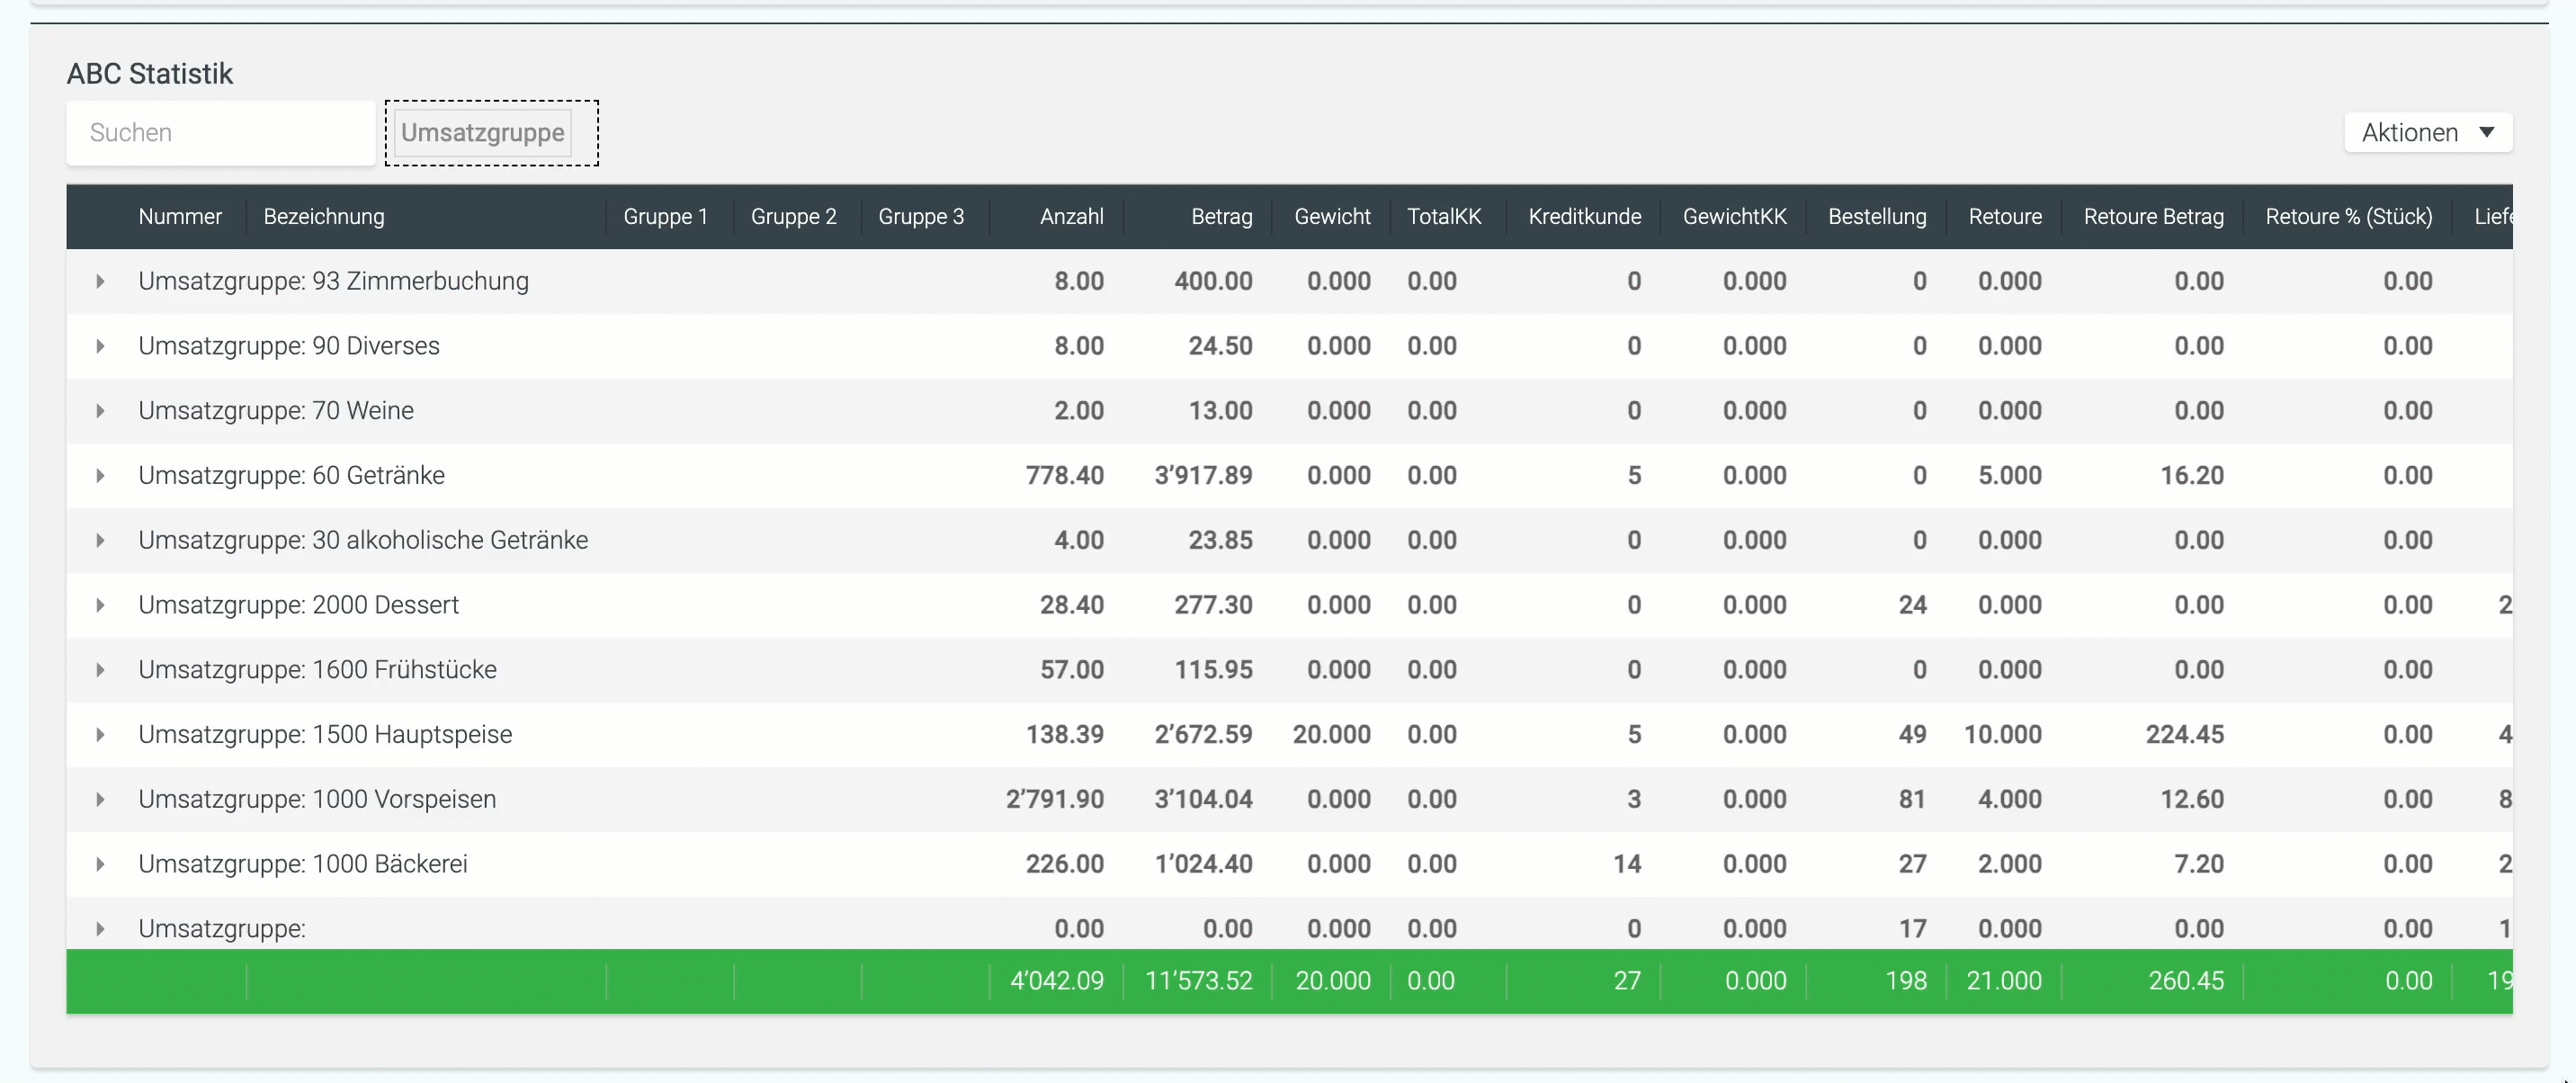Expand the 90 Diverses group row

tap(100, 346)
